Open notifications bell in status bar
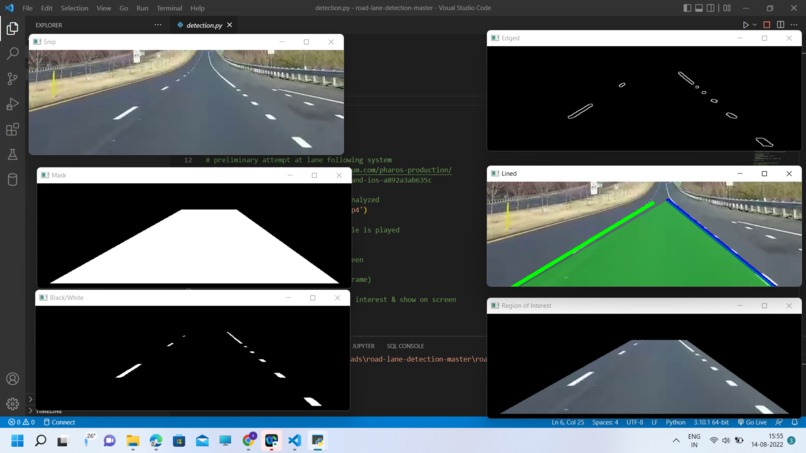The width and height of the screenshot is (806, 453). pos(795,422)
